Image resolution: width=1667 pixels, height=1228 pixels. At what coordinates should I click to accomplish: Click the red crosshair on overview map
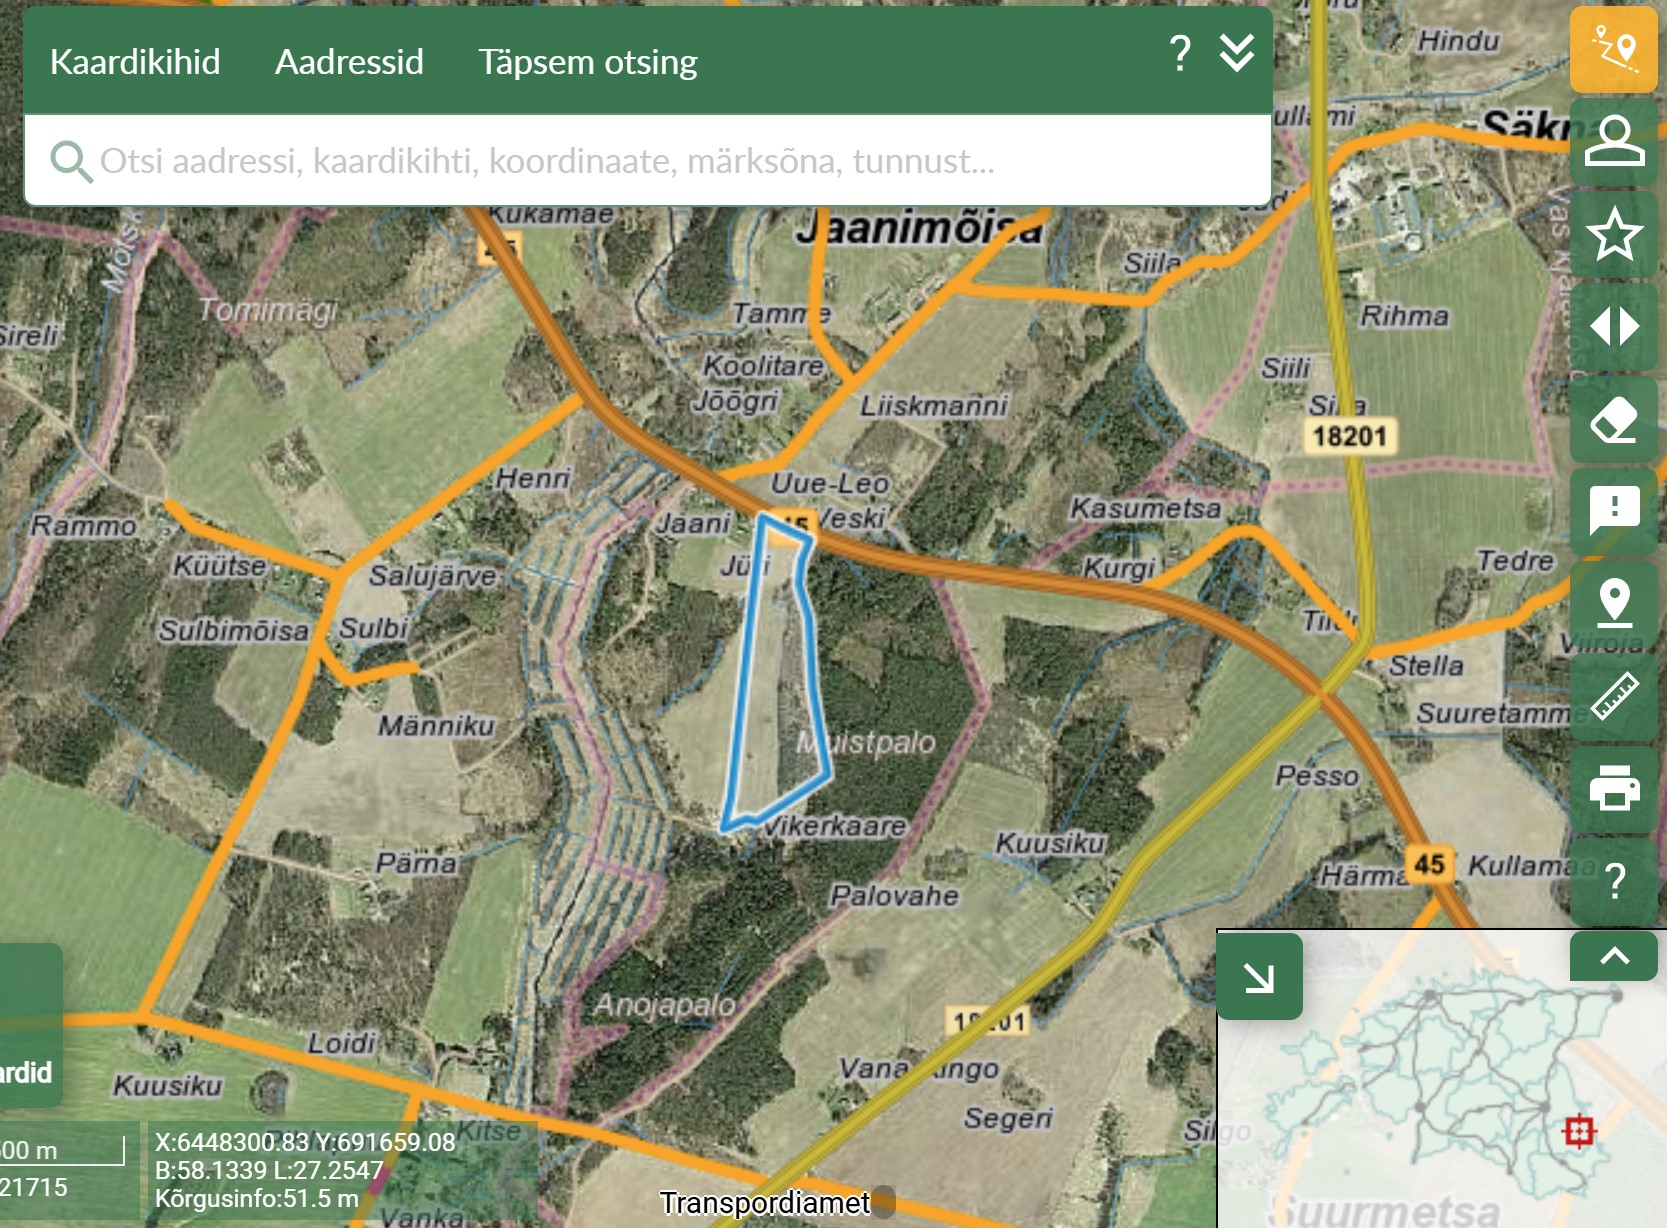1579,1131
